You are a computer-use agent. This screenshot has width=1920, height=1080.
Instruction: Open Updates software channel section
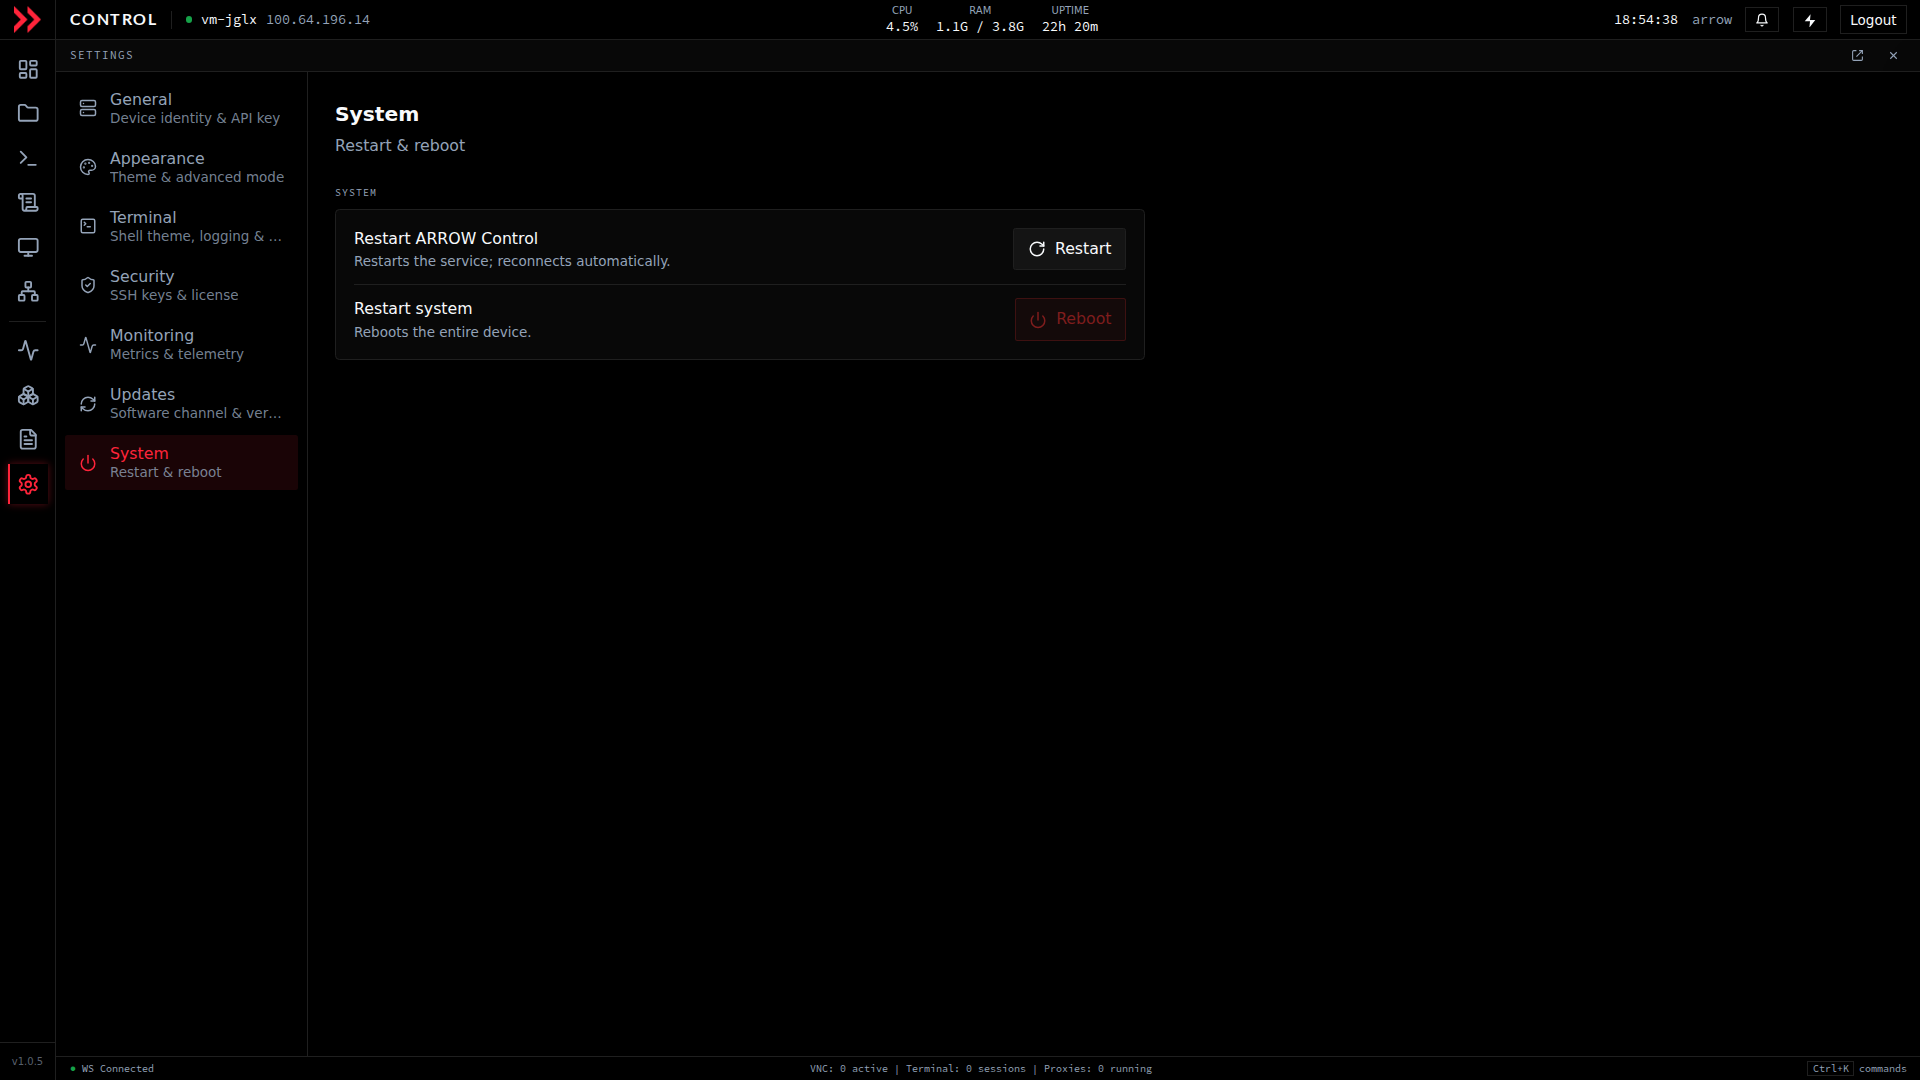point(181,403)
